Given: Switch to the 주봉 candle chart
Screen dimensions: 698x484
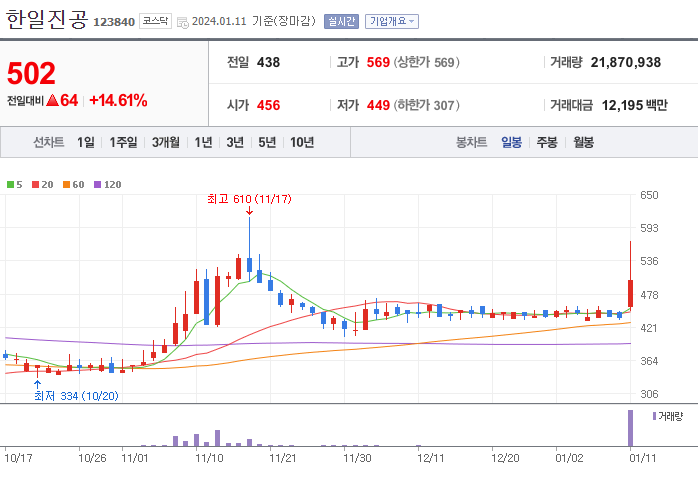Looking at the screenshot, I should click(547, 142).
